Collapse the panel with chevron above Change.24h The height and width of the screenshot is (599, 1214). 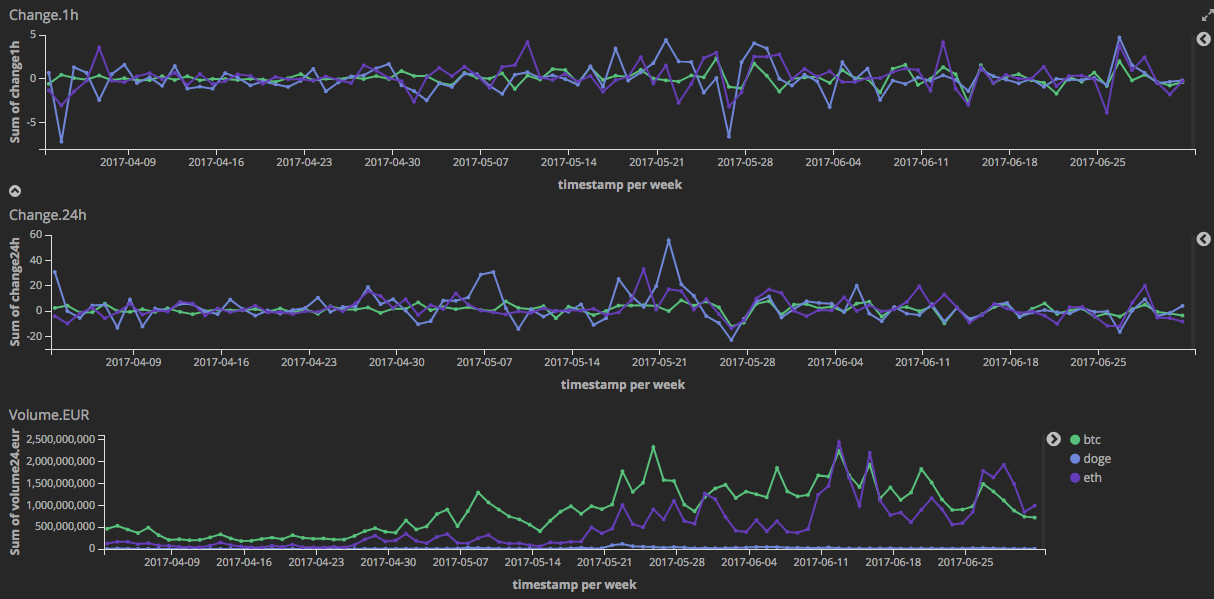[x=15, y=191]
